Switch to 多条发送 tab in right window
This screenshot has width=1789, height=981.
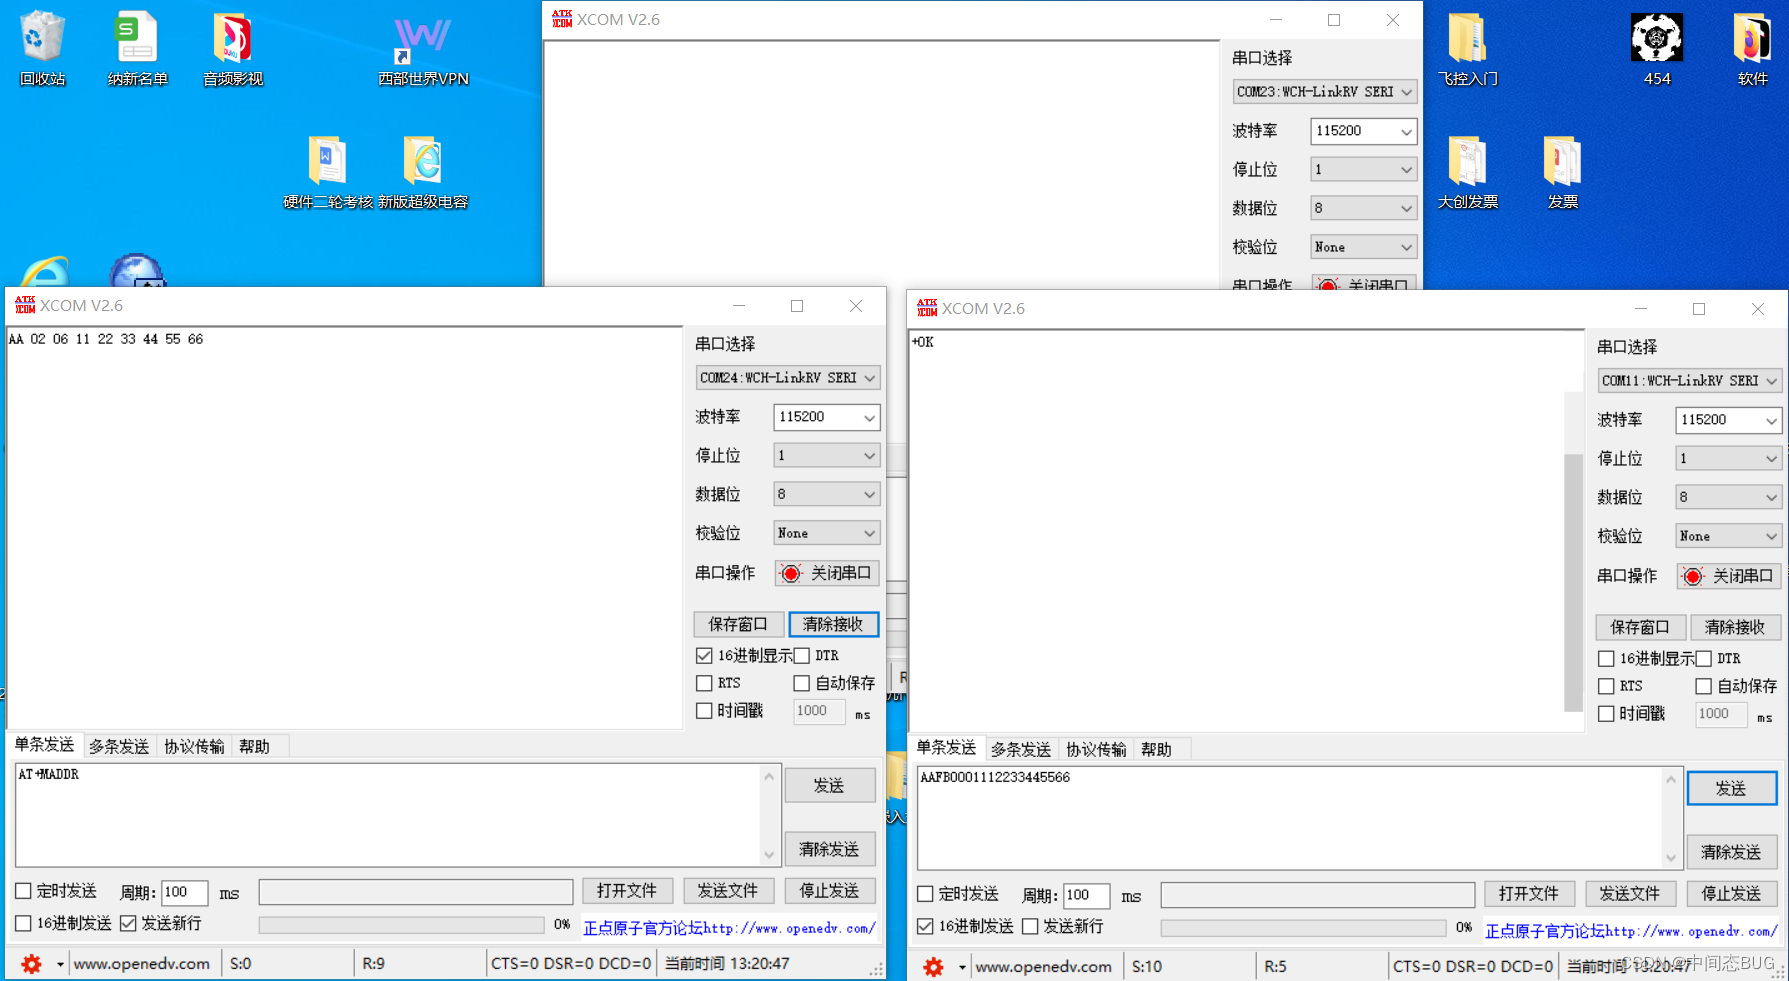(x=1021, y=749)
